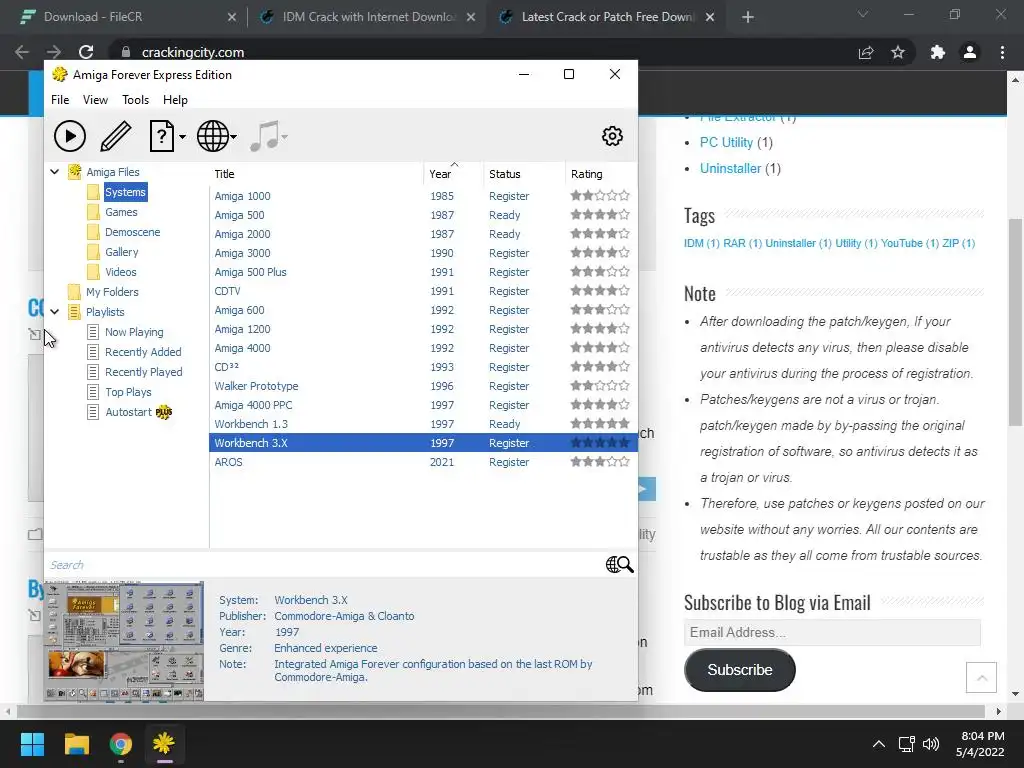Open the dropdown arrow next to globe icon
Screen dimensions: 1024x768
(234, 137)
